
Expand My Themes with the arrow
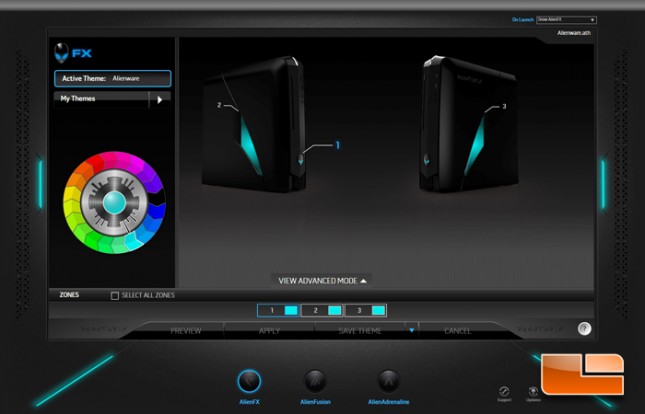click(160, 99)
